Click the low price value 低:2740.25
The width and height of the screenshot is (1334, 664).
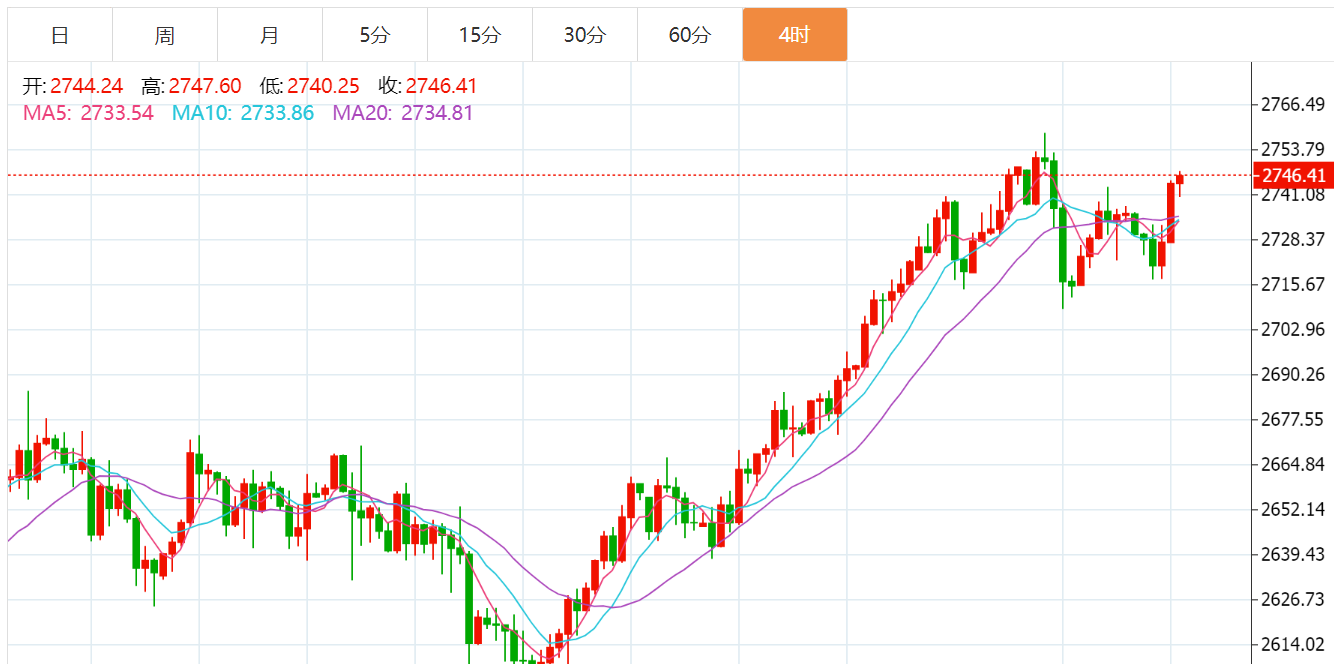click(310, 86)
